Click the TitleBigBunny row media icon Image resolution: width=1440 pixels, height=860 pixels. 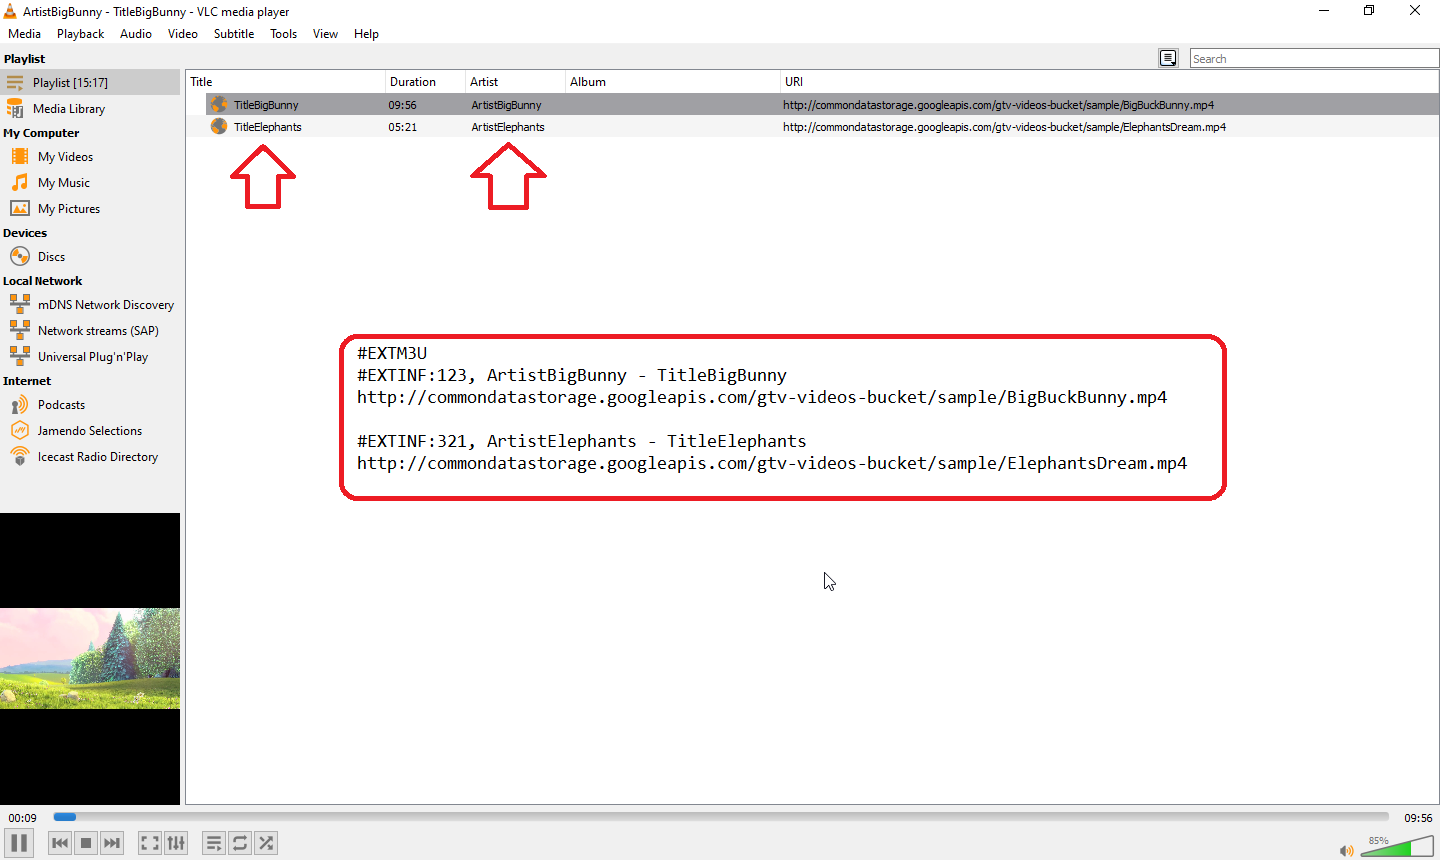(x=219, y=104)
